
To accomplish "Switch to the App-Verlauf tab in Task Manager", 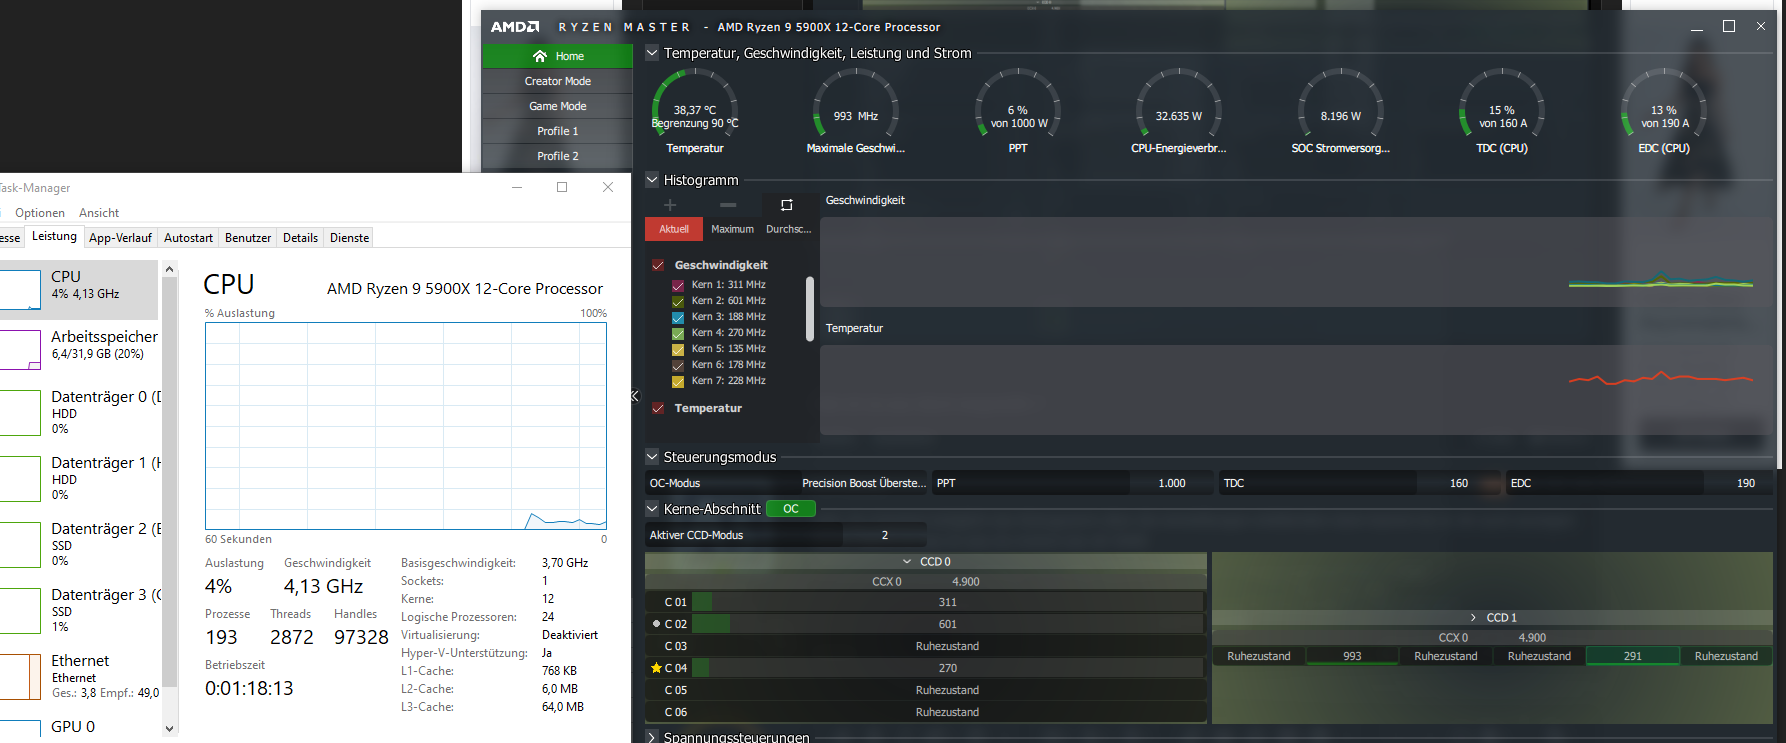I will (120, 238).
